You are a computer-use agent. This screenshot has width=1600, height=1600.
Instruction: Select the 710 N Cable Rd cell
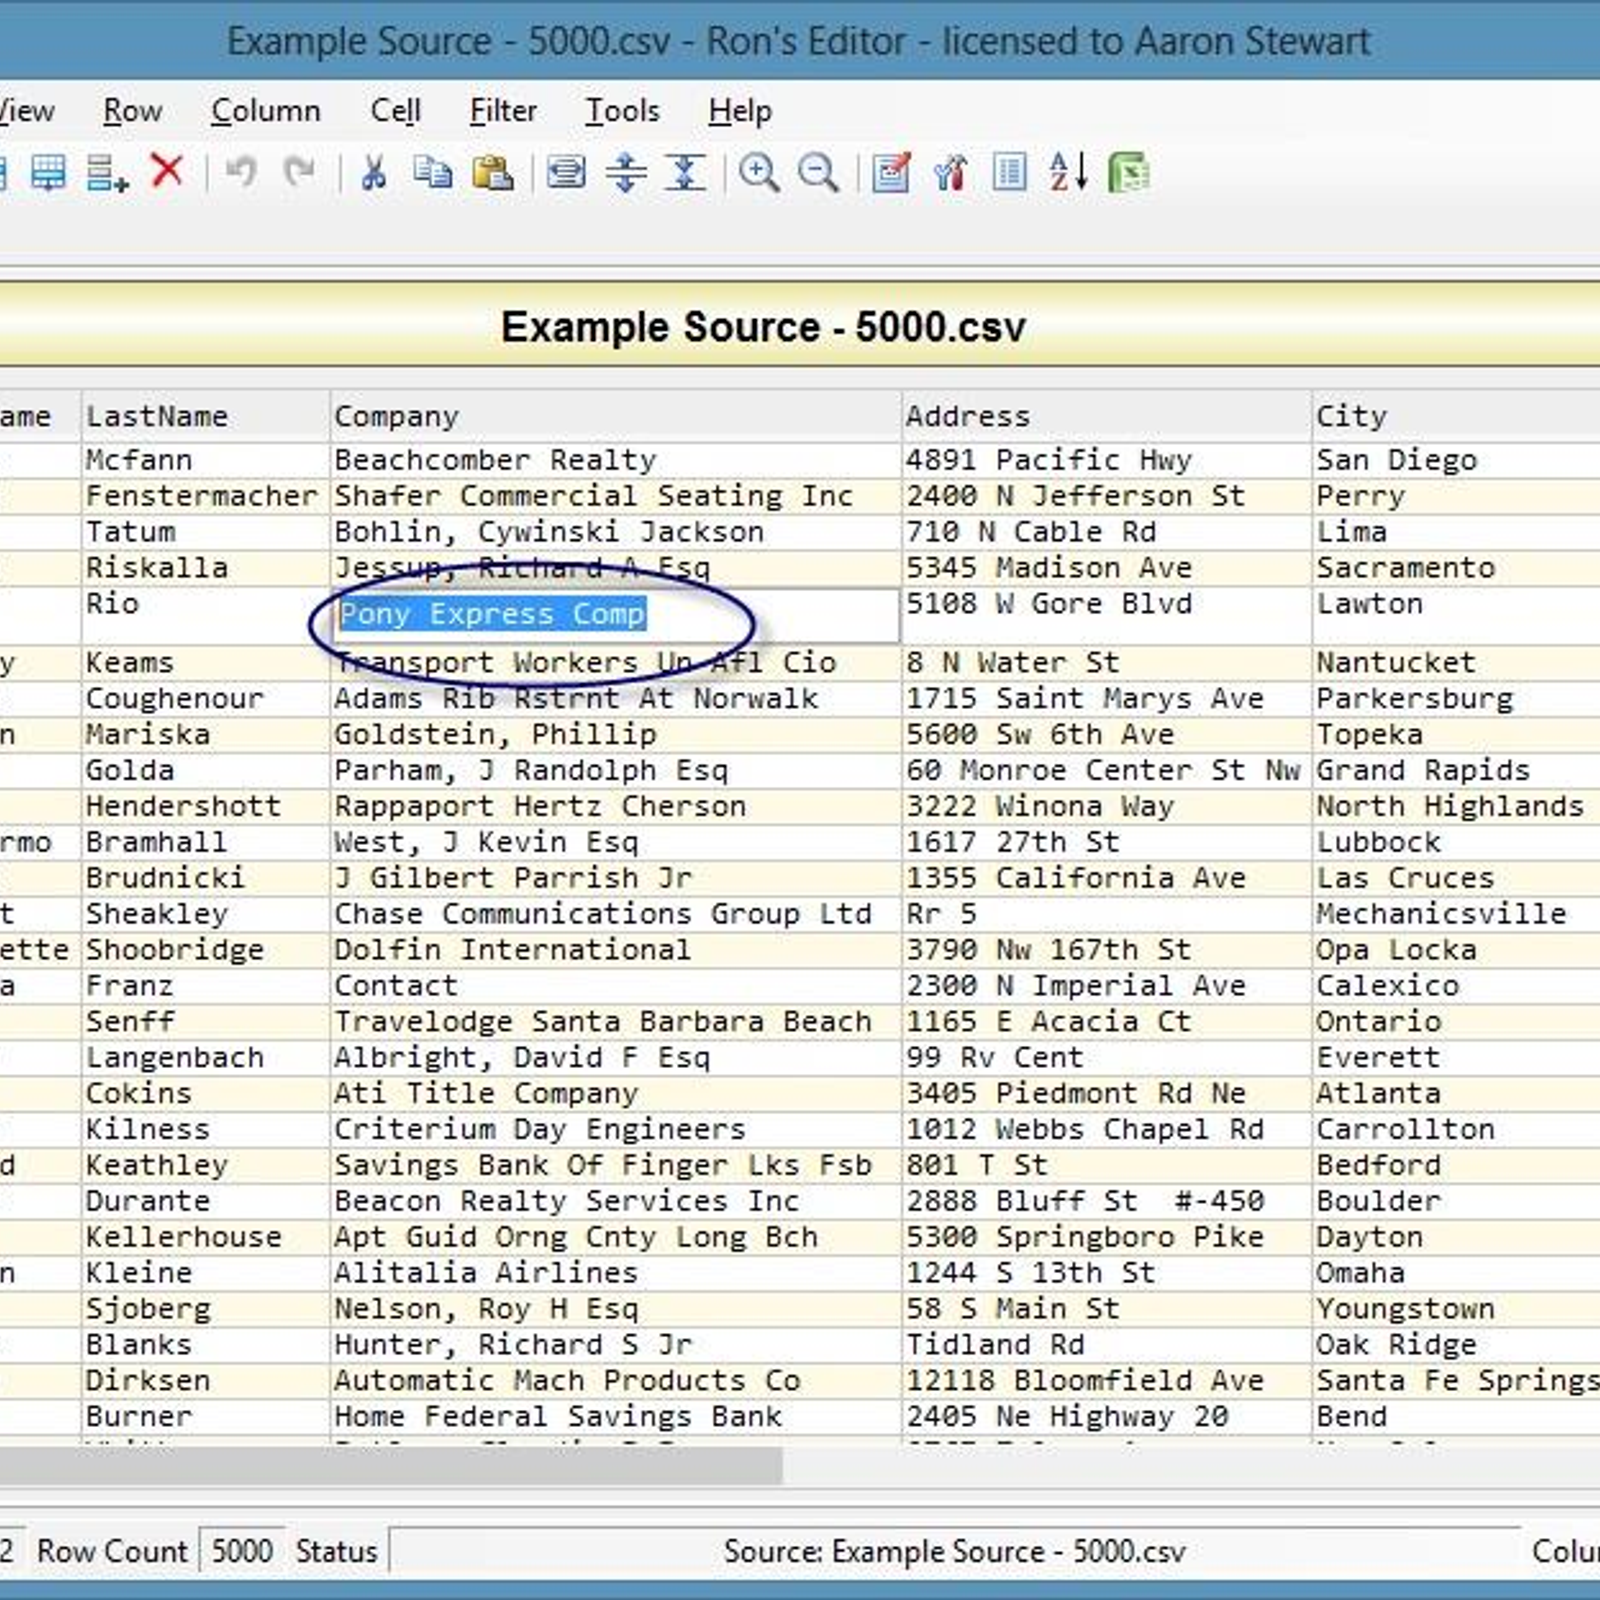(1106, 532)
